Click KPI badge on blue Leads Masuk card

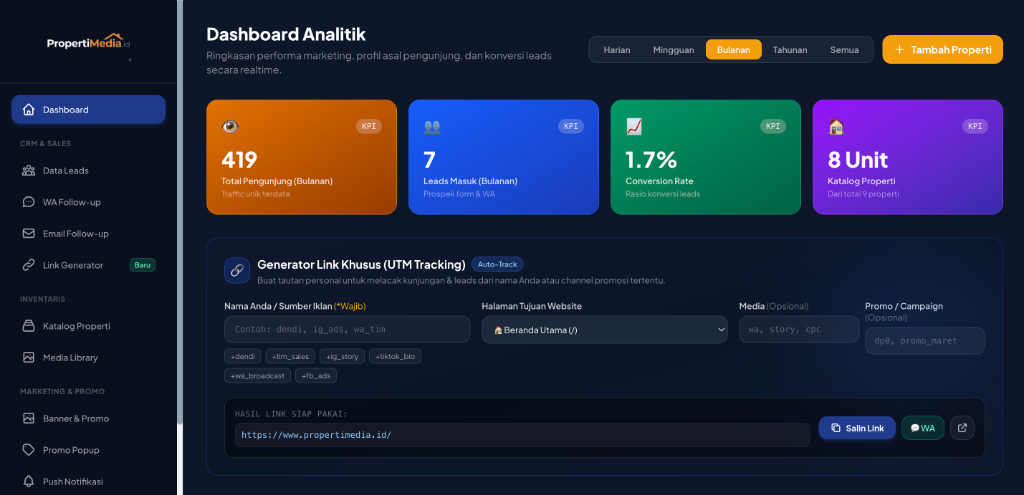click(571, 126)
